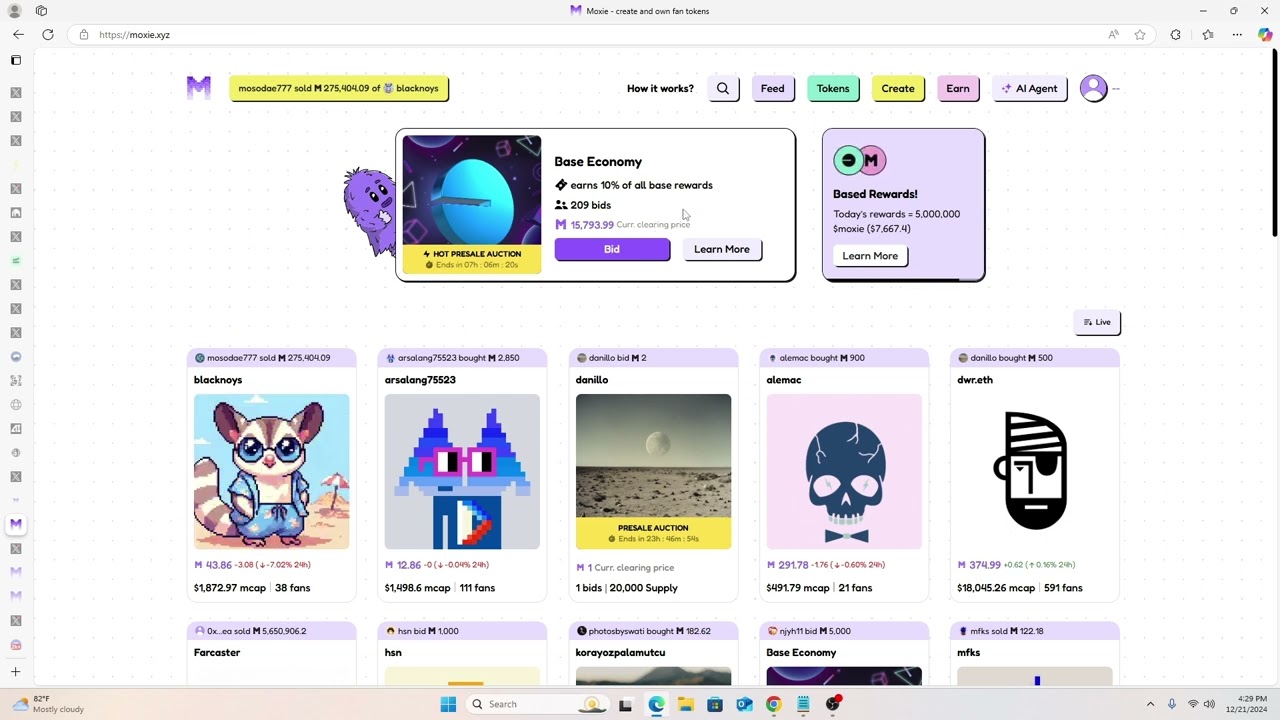Open the vertical tabs sidebar icon

tap(15, 60)
